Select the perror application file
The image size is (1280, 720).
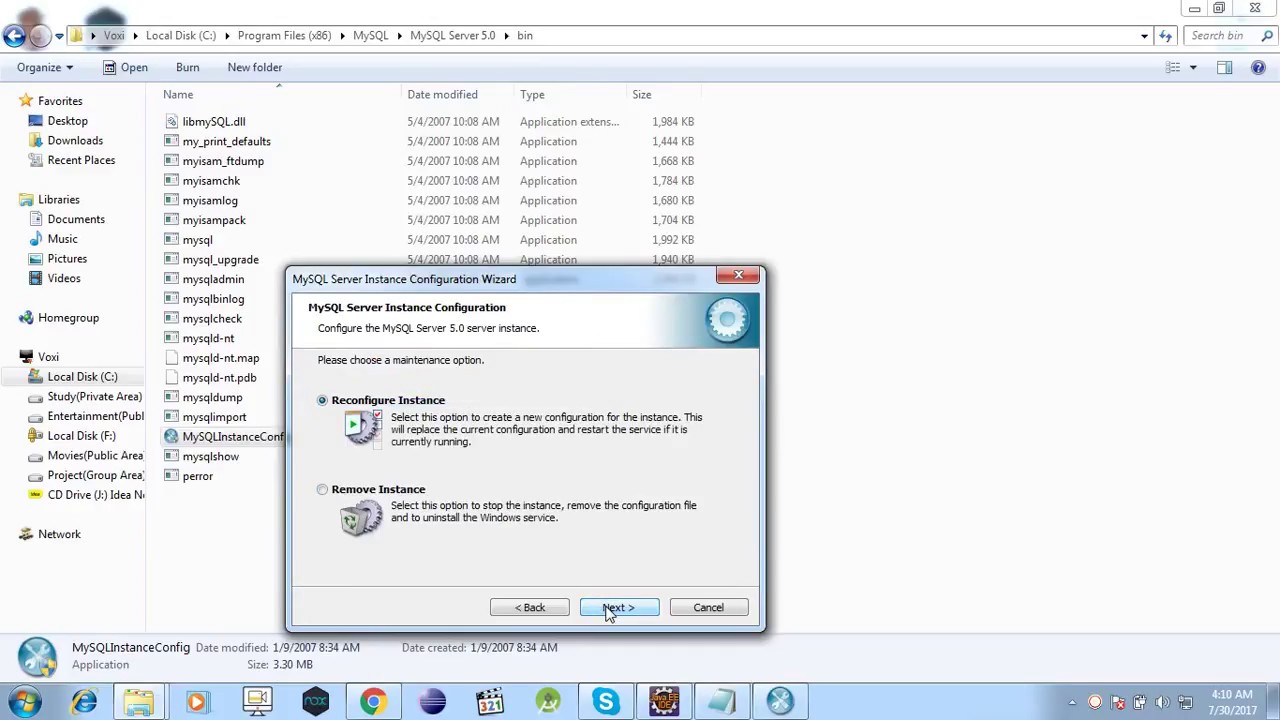[x=197, y=476]
